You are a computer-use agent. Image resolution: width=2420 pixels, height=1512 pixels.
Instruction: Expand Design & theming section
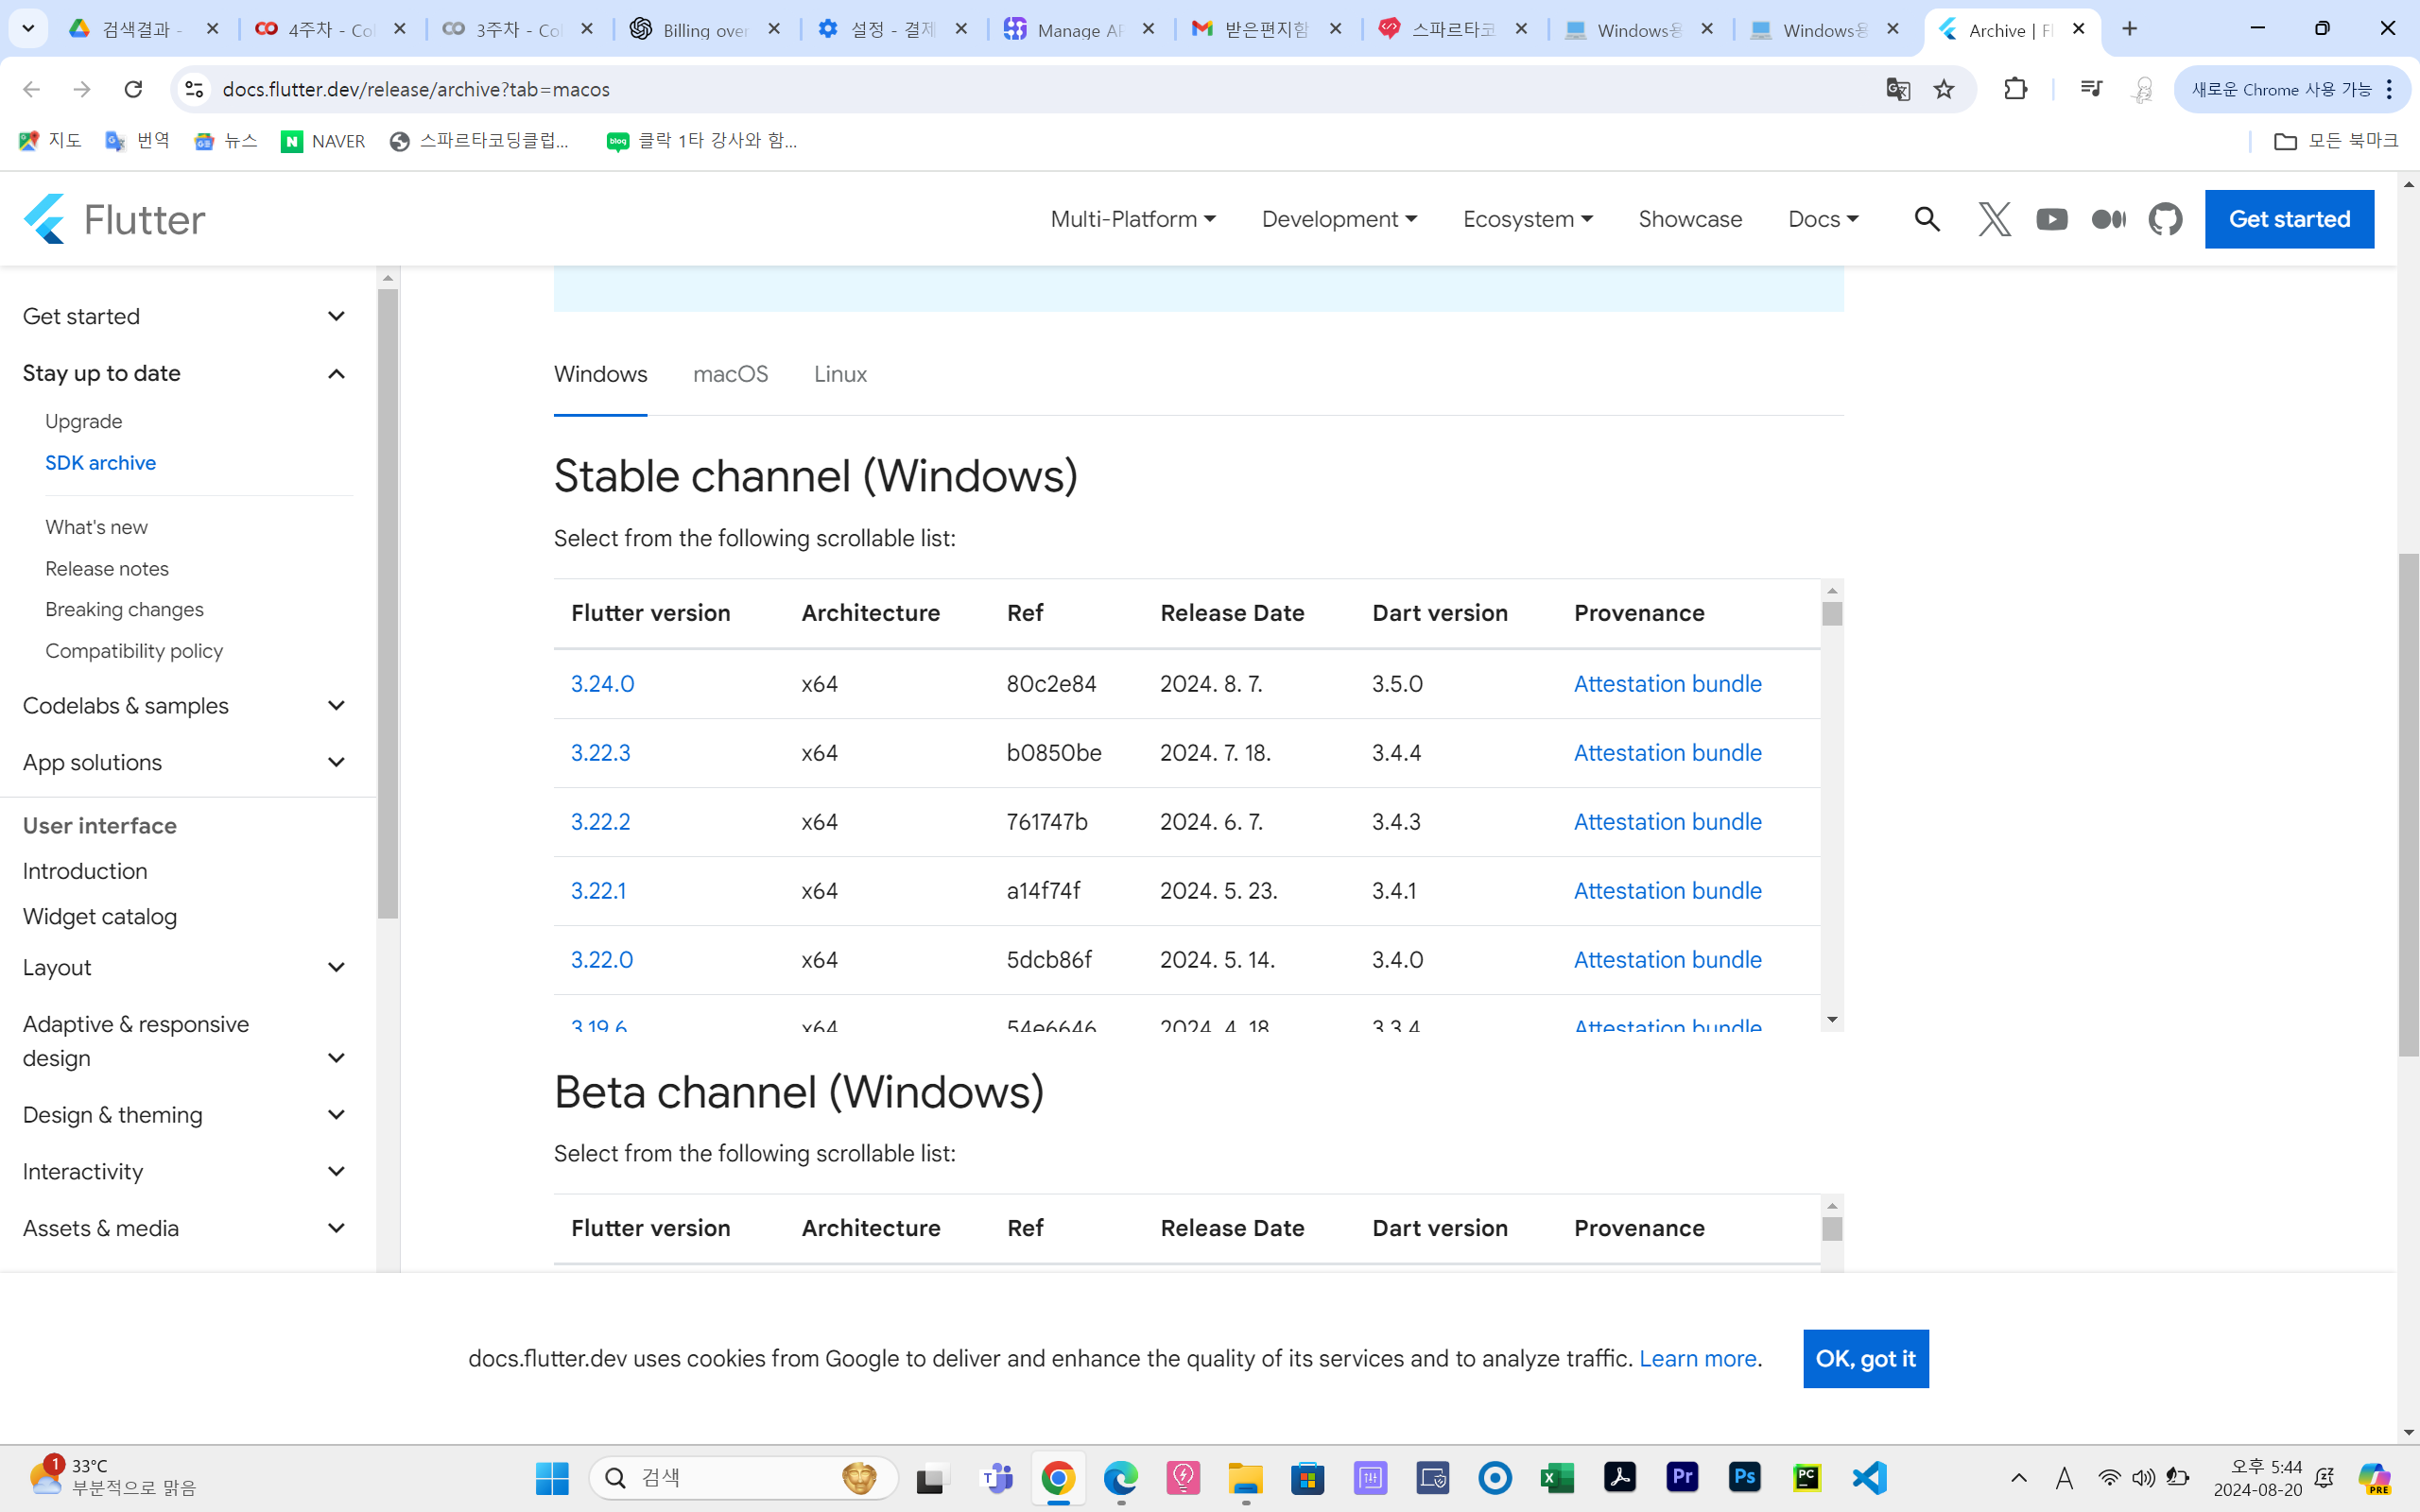pos(186,1114)
